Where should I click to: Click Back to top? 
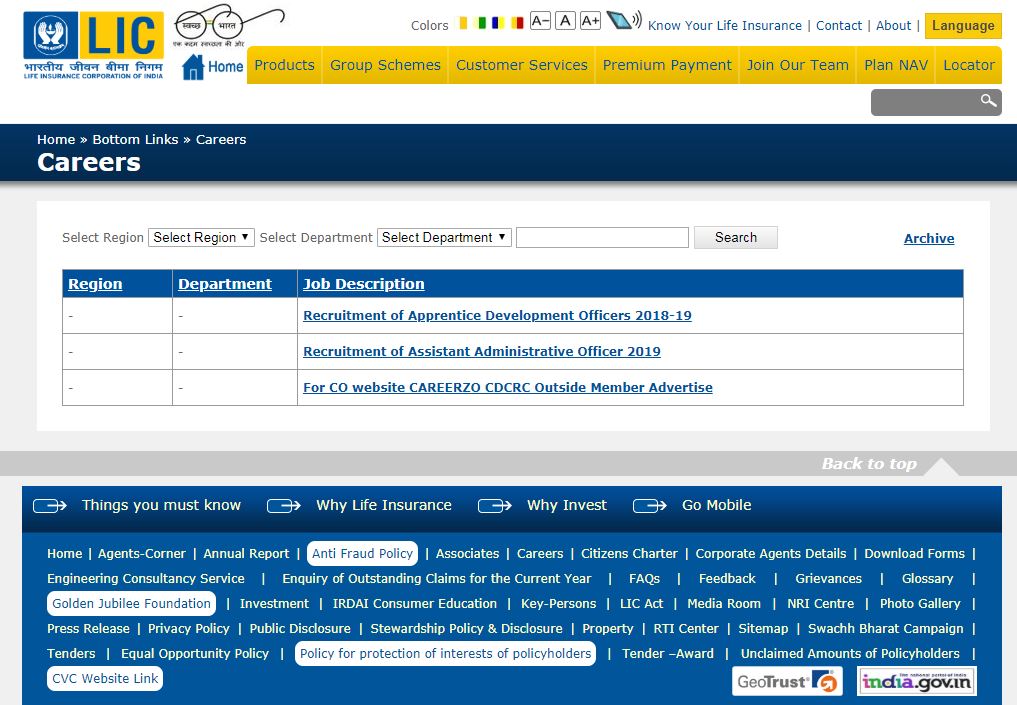click(x=869, y=464)
